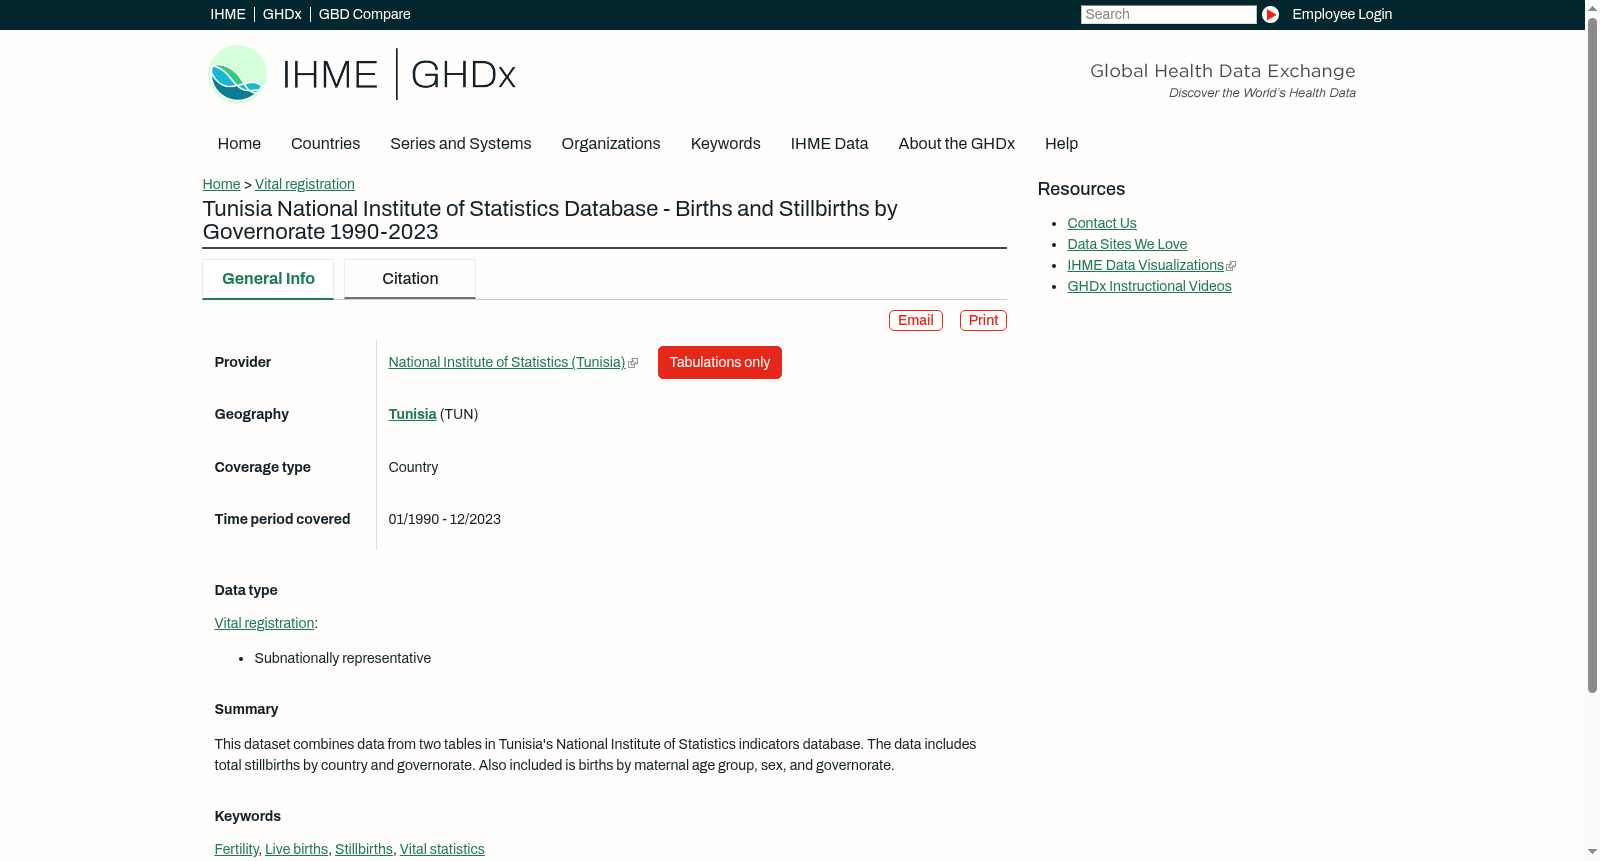The height and width of the screenshot is (861, 1600).
Task: Click the time period value 01/1990 - 12/2023
Action: tap(445, 519)
